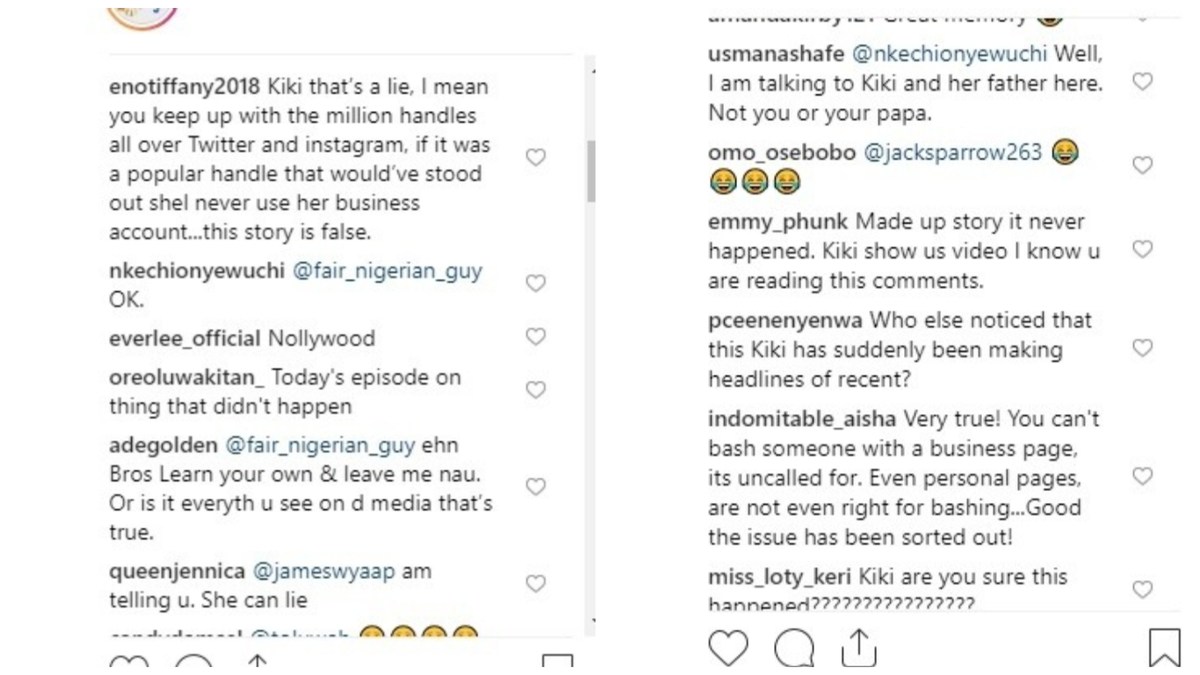Screen dimensions: 1200x675
Task: Like everlee_official's Nollywood comment
Action: pyautogui.click(x=536, y=337)
